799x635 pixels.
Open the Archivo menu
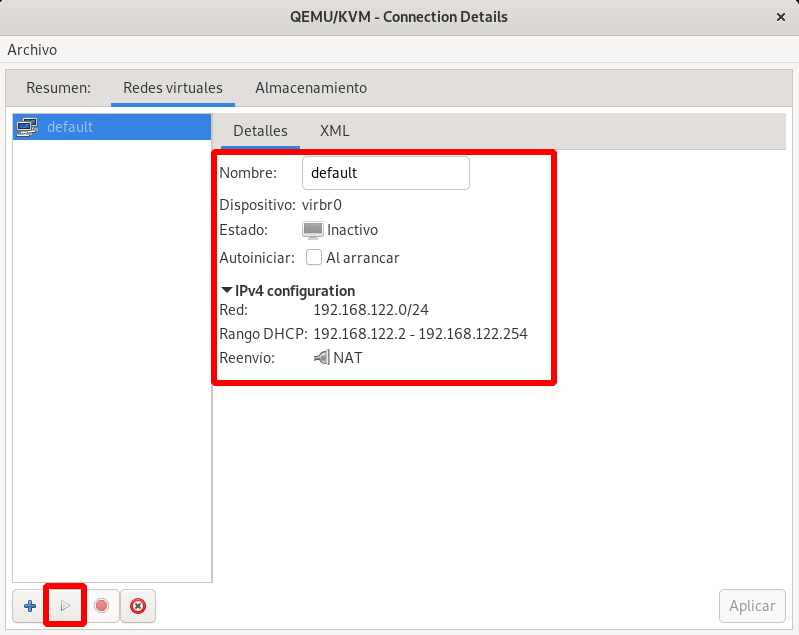pos(32,50)
